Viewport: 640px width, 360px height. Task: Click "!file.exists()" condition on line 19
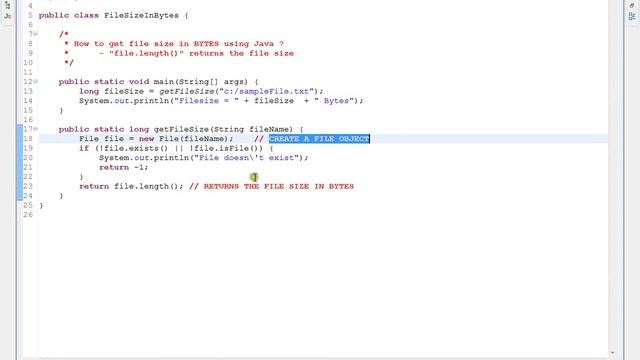[134, 149]
